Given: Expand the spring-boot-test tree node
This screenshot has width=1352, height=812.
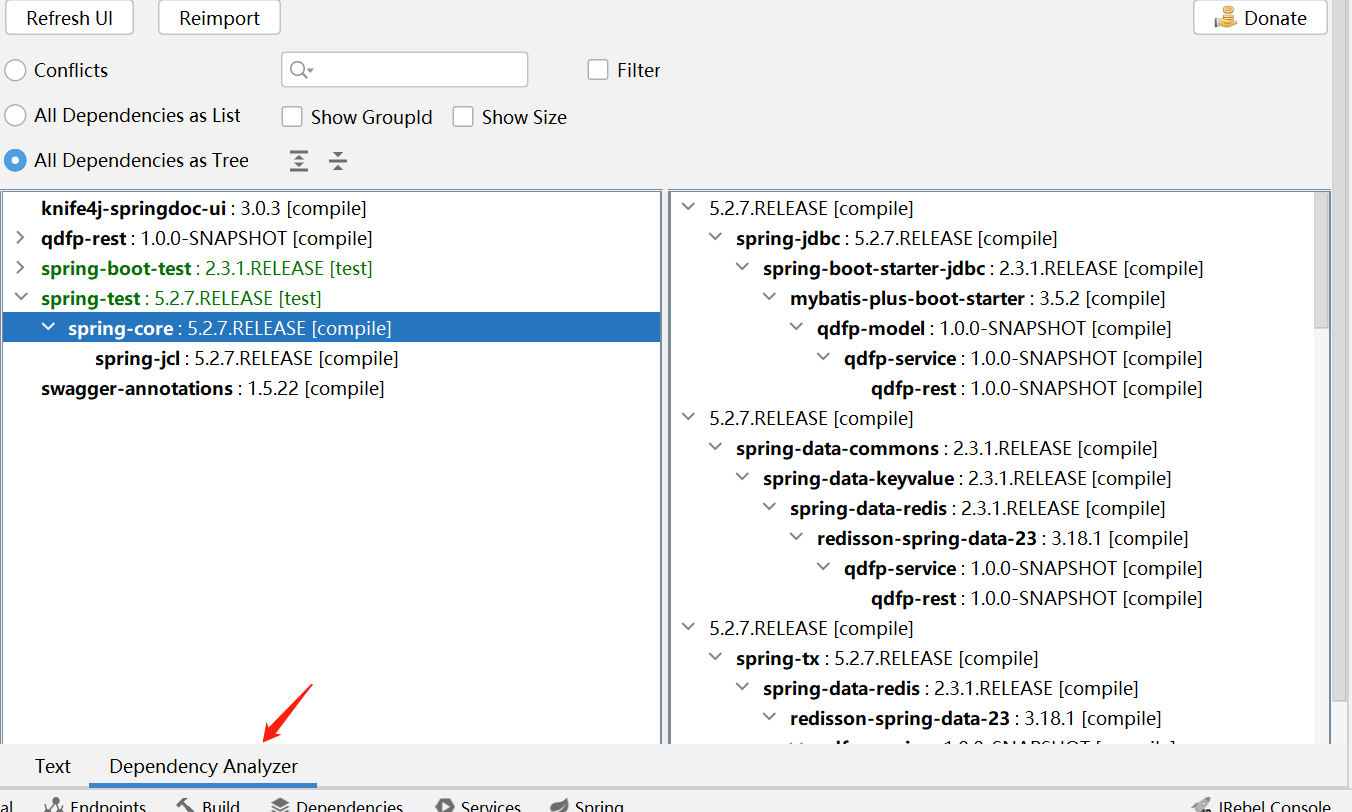Looking at the screenshot, I should coord(21,268).
